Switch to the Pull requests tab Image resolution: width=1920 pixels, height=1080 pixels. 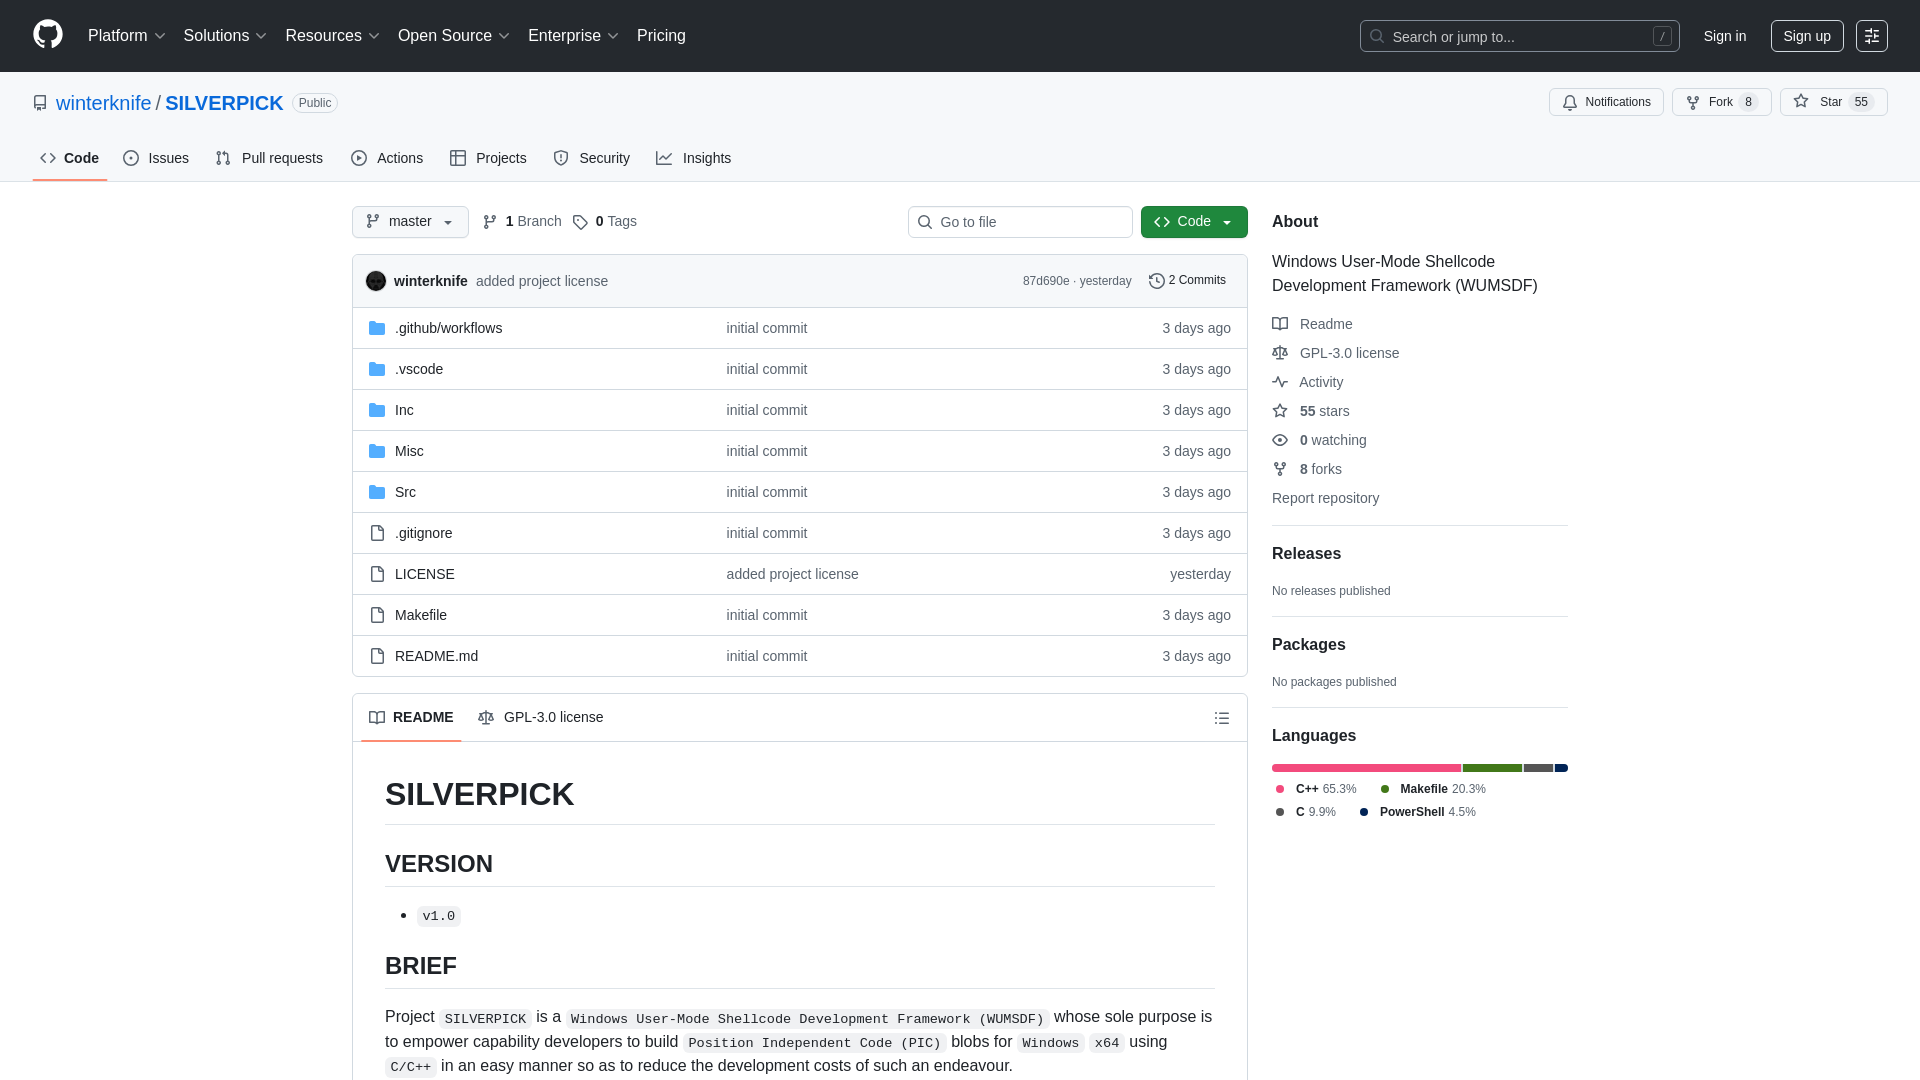click(269, 158)
